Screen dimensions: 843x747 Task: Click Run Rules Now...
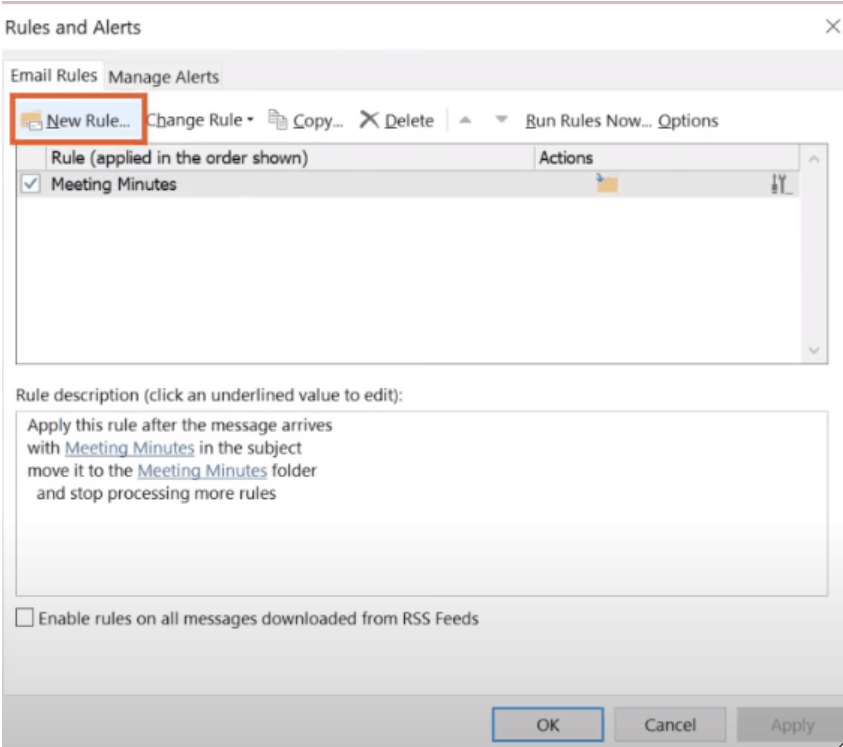[588, 120]
